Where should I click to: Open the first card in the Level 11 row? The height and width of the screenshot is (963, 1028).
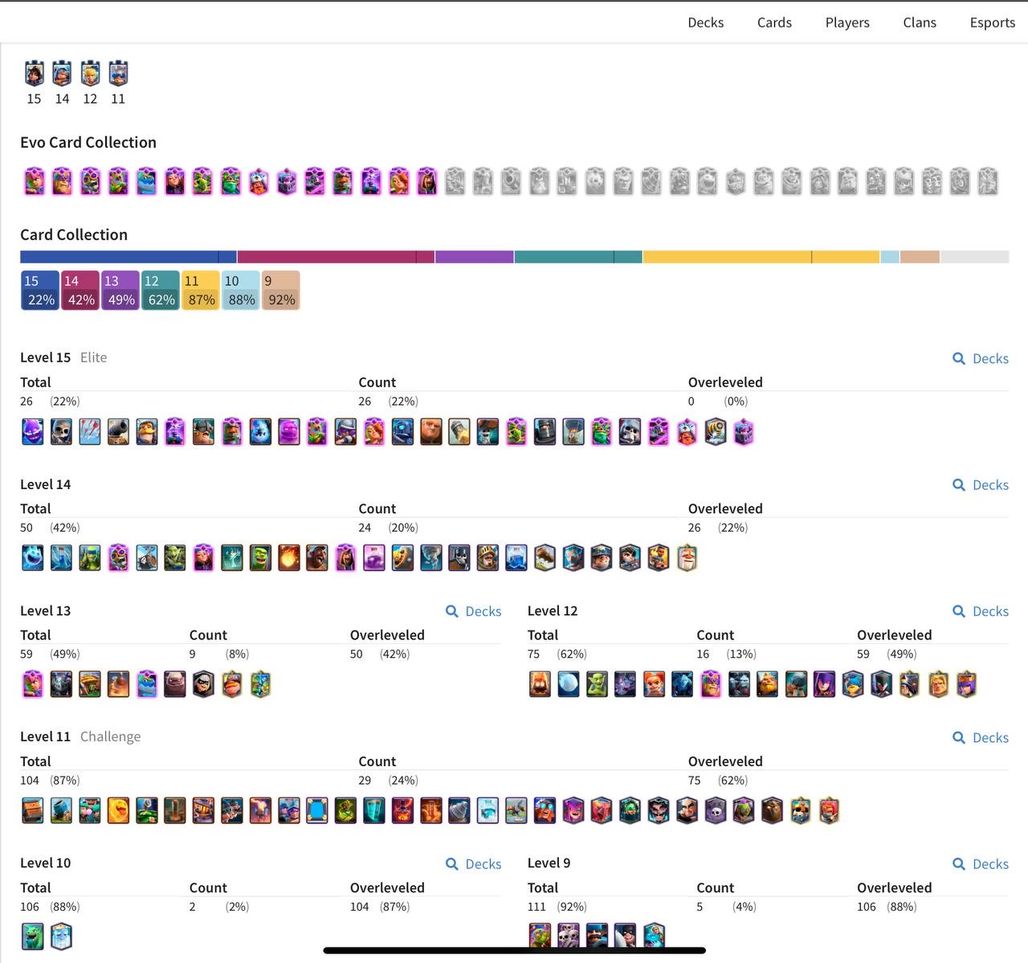[x=33, y=811]
